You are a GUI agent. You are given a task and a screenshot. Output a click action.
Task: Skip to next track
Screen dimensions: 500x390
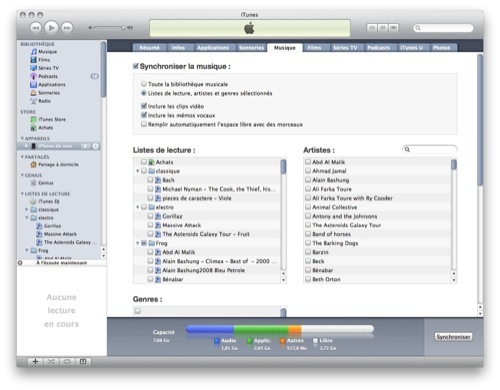pyautogui.click(x=67, y=28)
